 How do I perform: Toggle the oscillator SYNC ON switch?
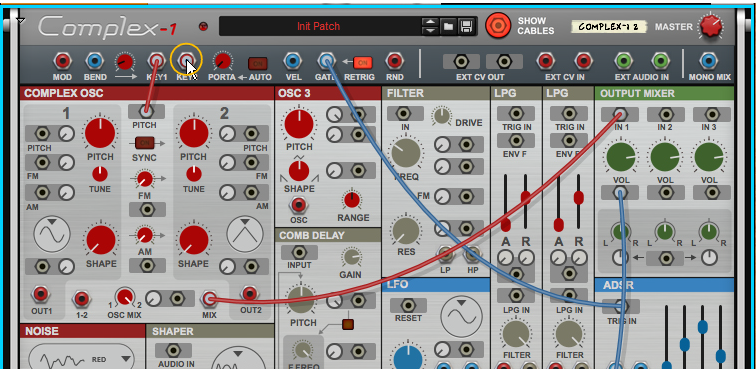(144, 143)
